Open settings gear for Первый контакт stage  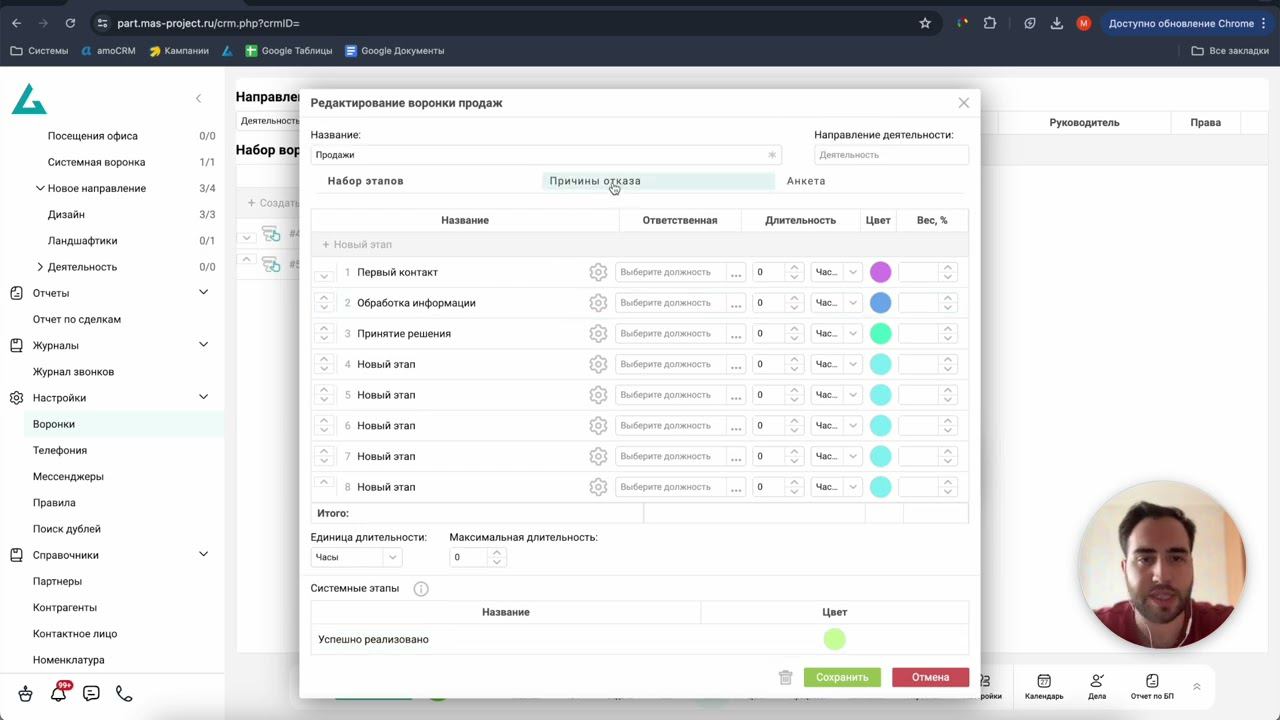[x=598, y=272]
